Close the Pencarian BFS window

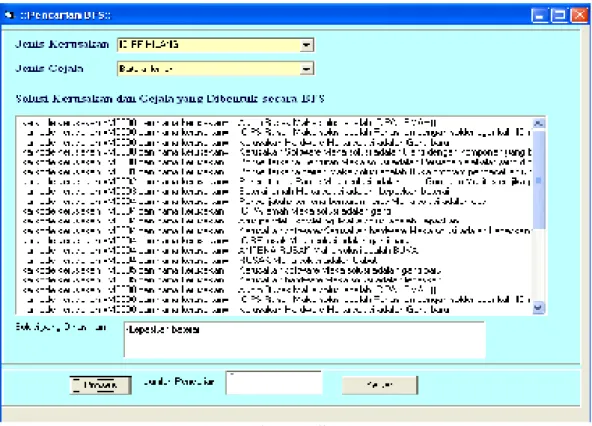pos(579,15)
